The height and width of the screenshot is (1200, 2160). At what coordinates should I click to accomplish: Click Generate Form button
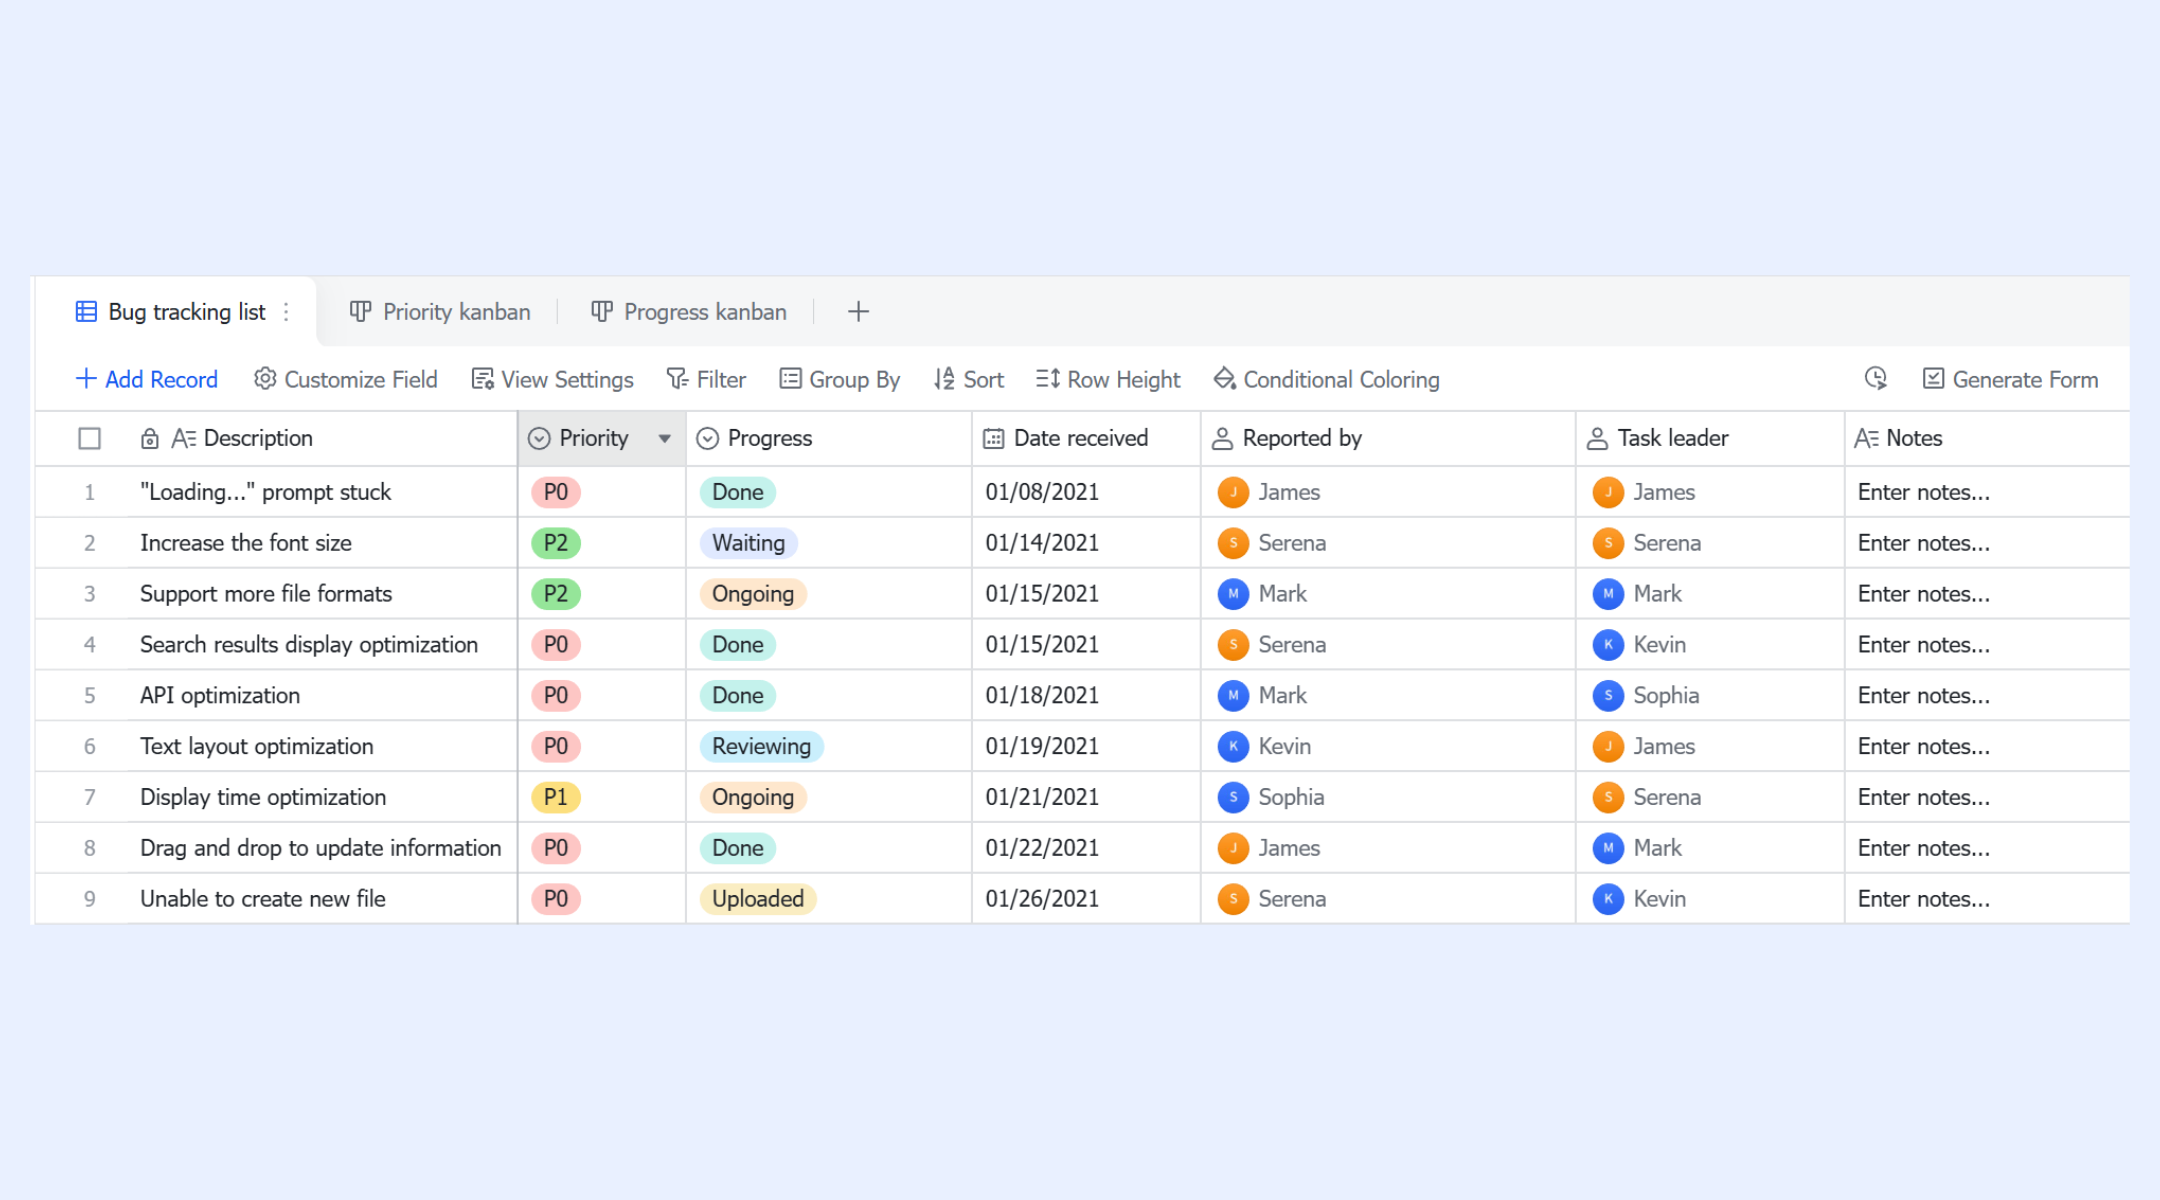(2010, 379)
